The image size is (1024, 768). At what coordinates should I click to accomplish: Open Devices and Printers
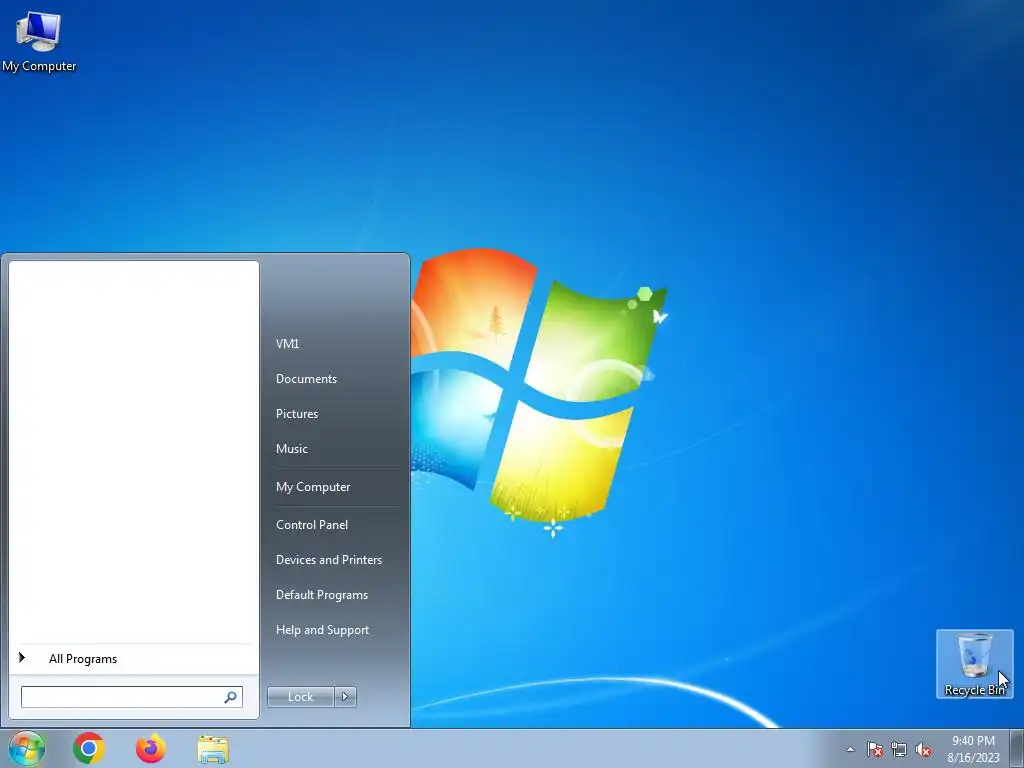pos(328,560)
